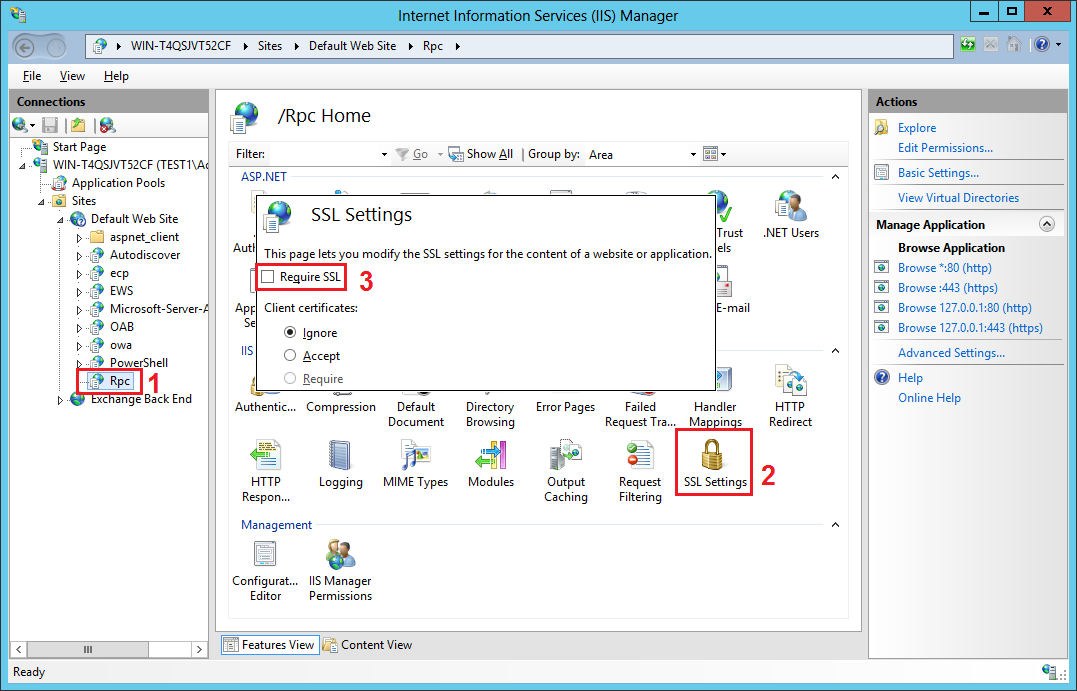Open Basic Settings action link
The image size is (1077, 691).
938,173
